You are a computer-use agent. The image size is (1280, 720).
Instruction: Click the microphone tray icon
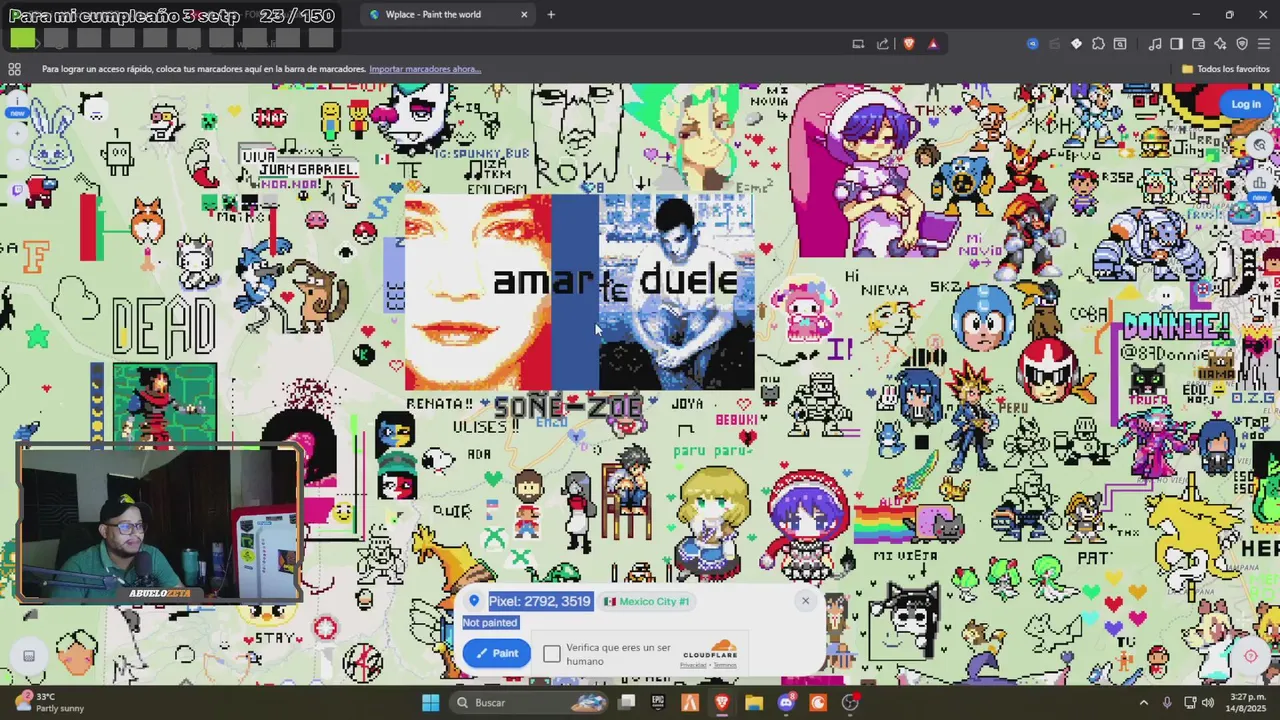1167,702
